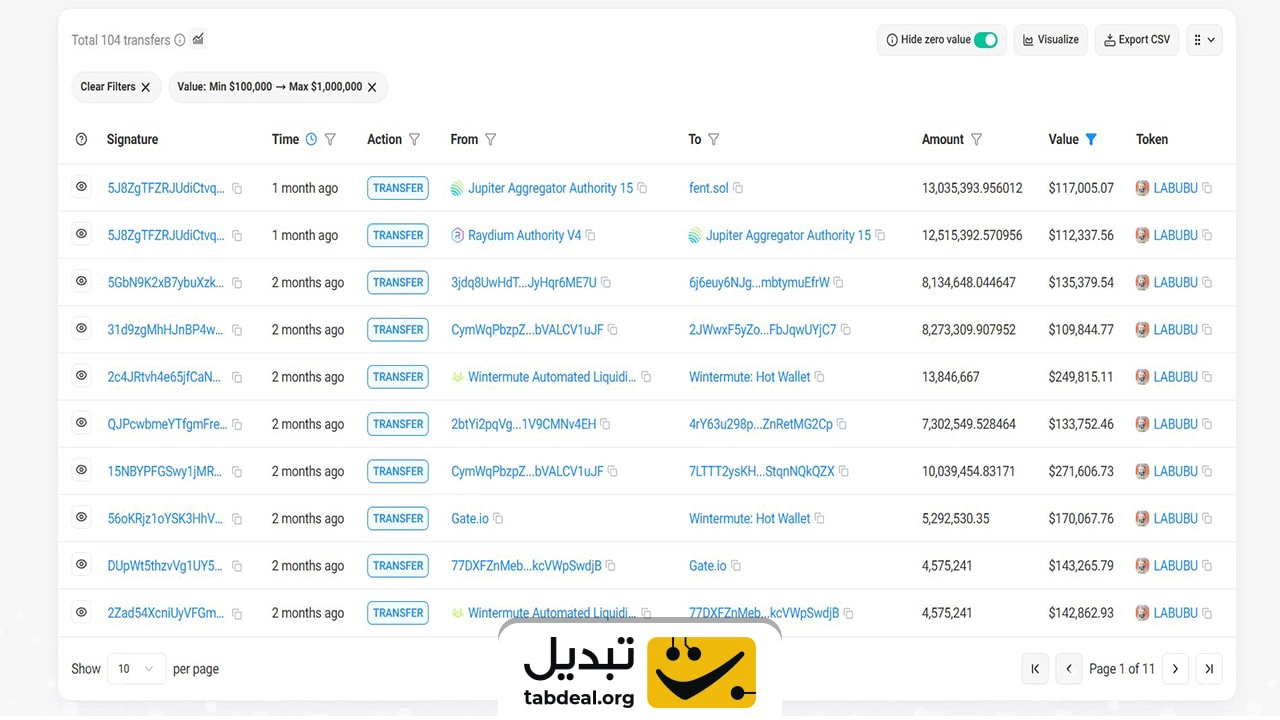Open the Raydium Authority V4 link
Image resolution: width=1280 pixels, height=720 pixels.
click(x=524, y=235)
